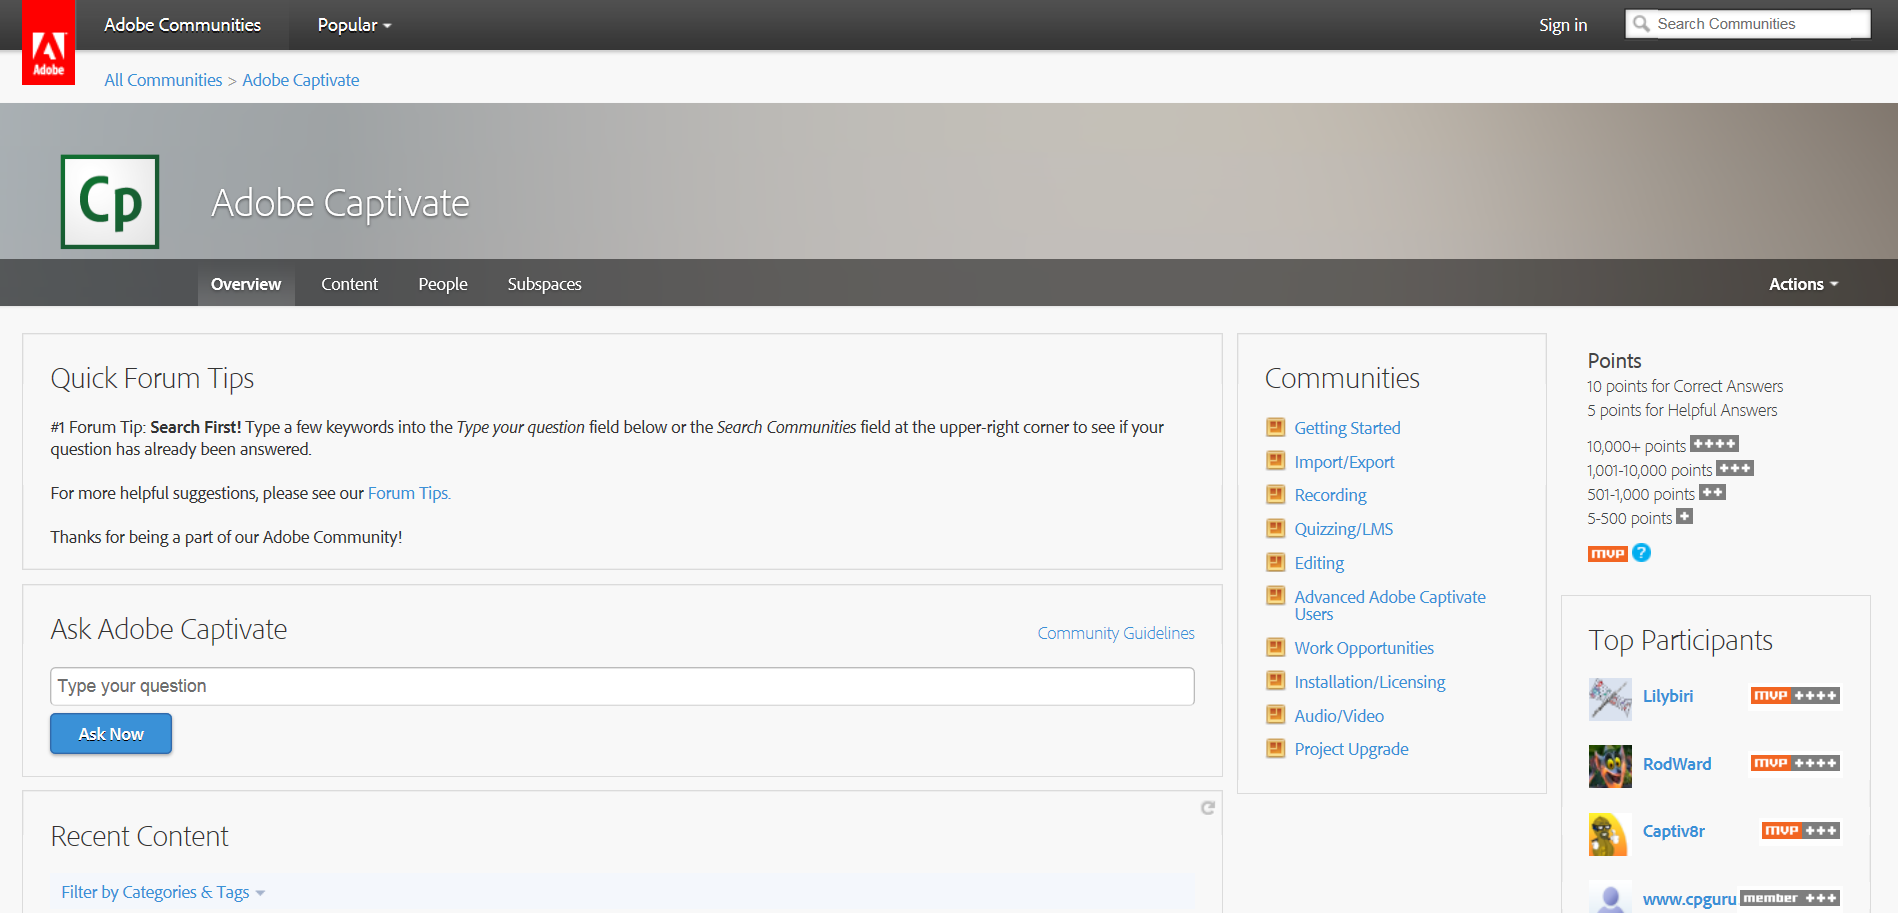Click the search magnifier icon
Screen dimensions: 1898x913
pyautogui.click(x=1641, y=23)
